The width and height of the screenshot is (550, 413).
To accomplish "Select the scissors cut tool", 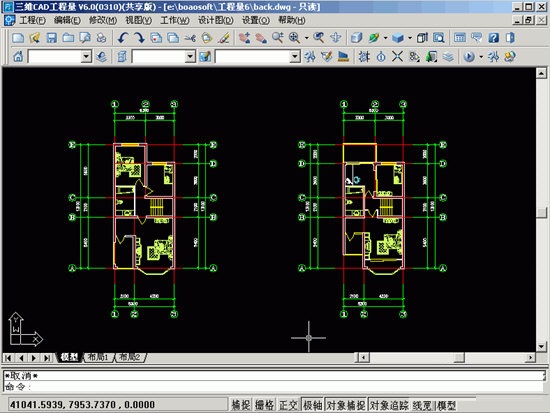I will [190, 38].
